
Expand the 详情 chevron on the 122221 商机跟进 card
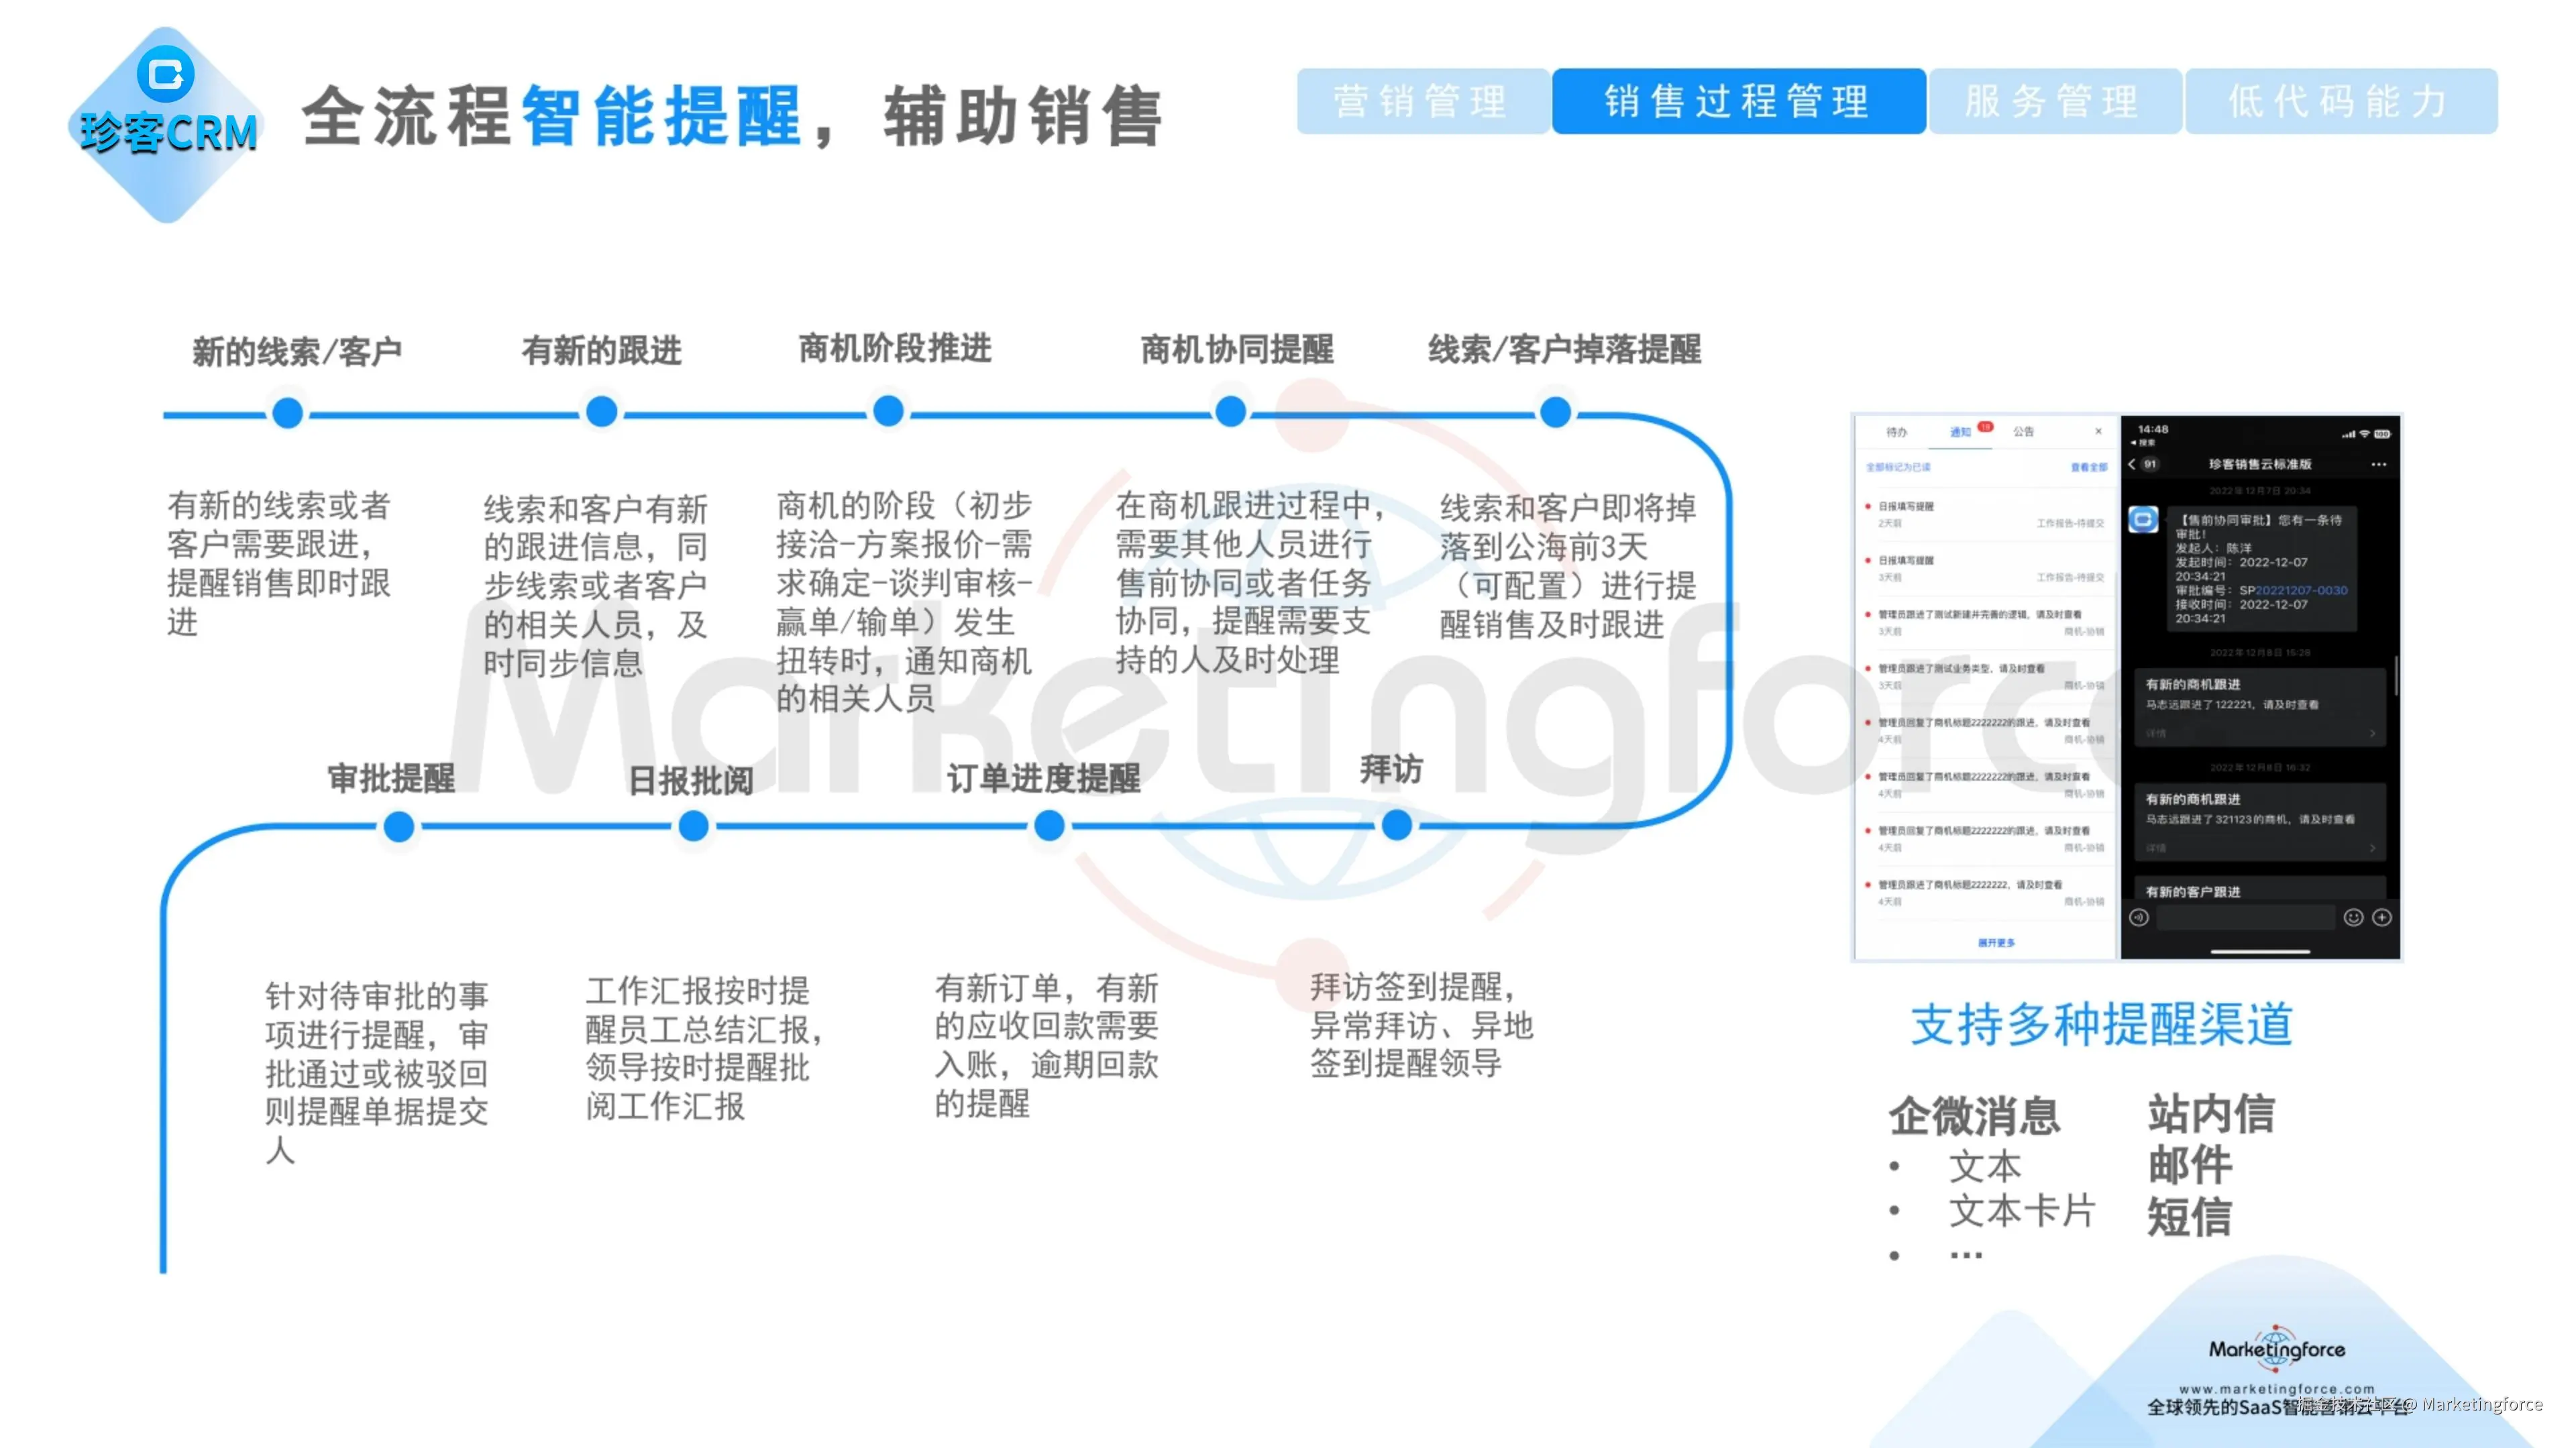click(x=2373, y=734)
